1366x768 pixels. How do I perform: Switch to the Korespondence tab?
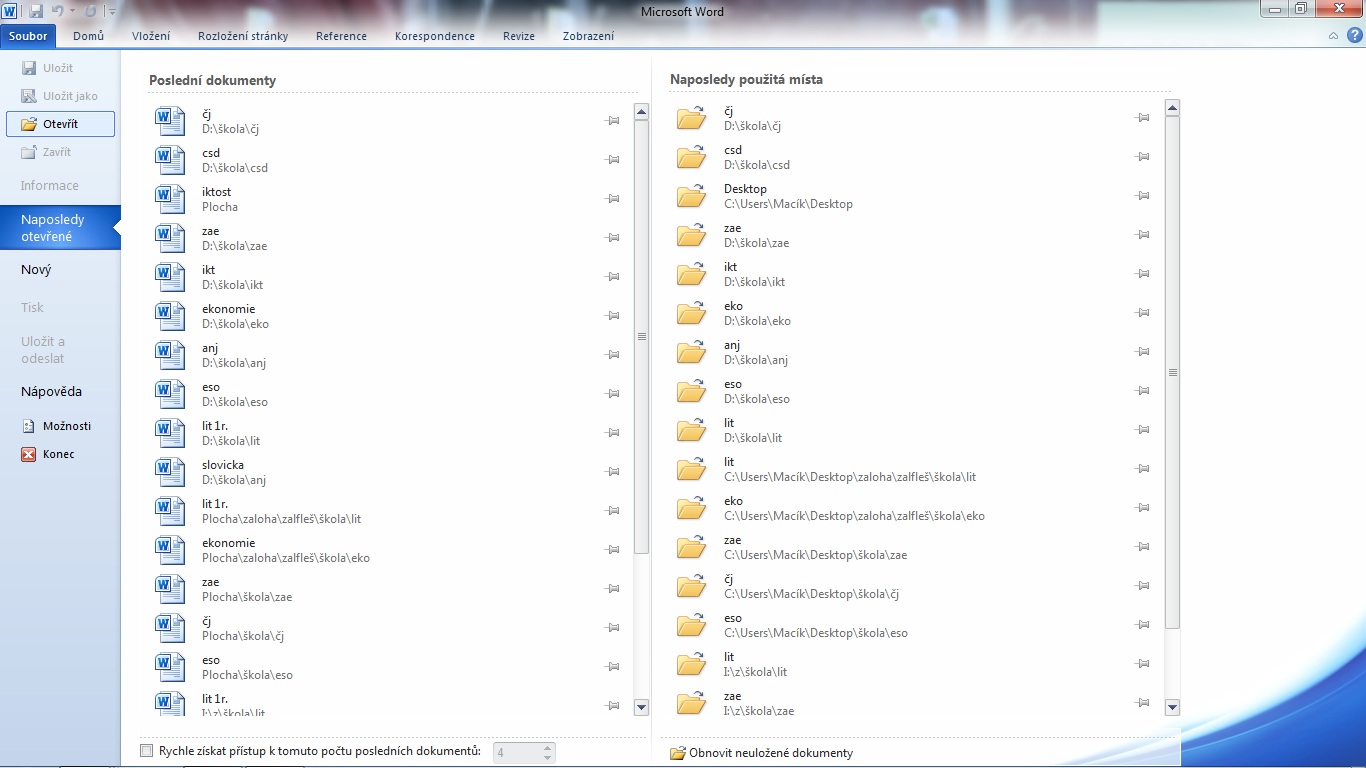click(x=435, y=36)
